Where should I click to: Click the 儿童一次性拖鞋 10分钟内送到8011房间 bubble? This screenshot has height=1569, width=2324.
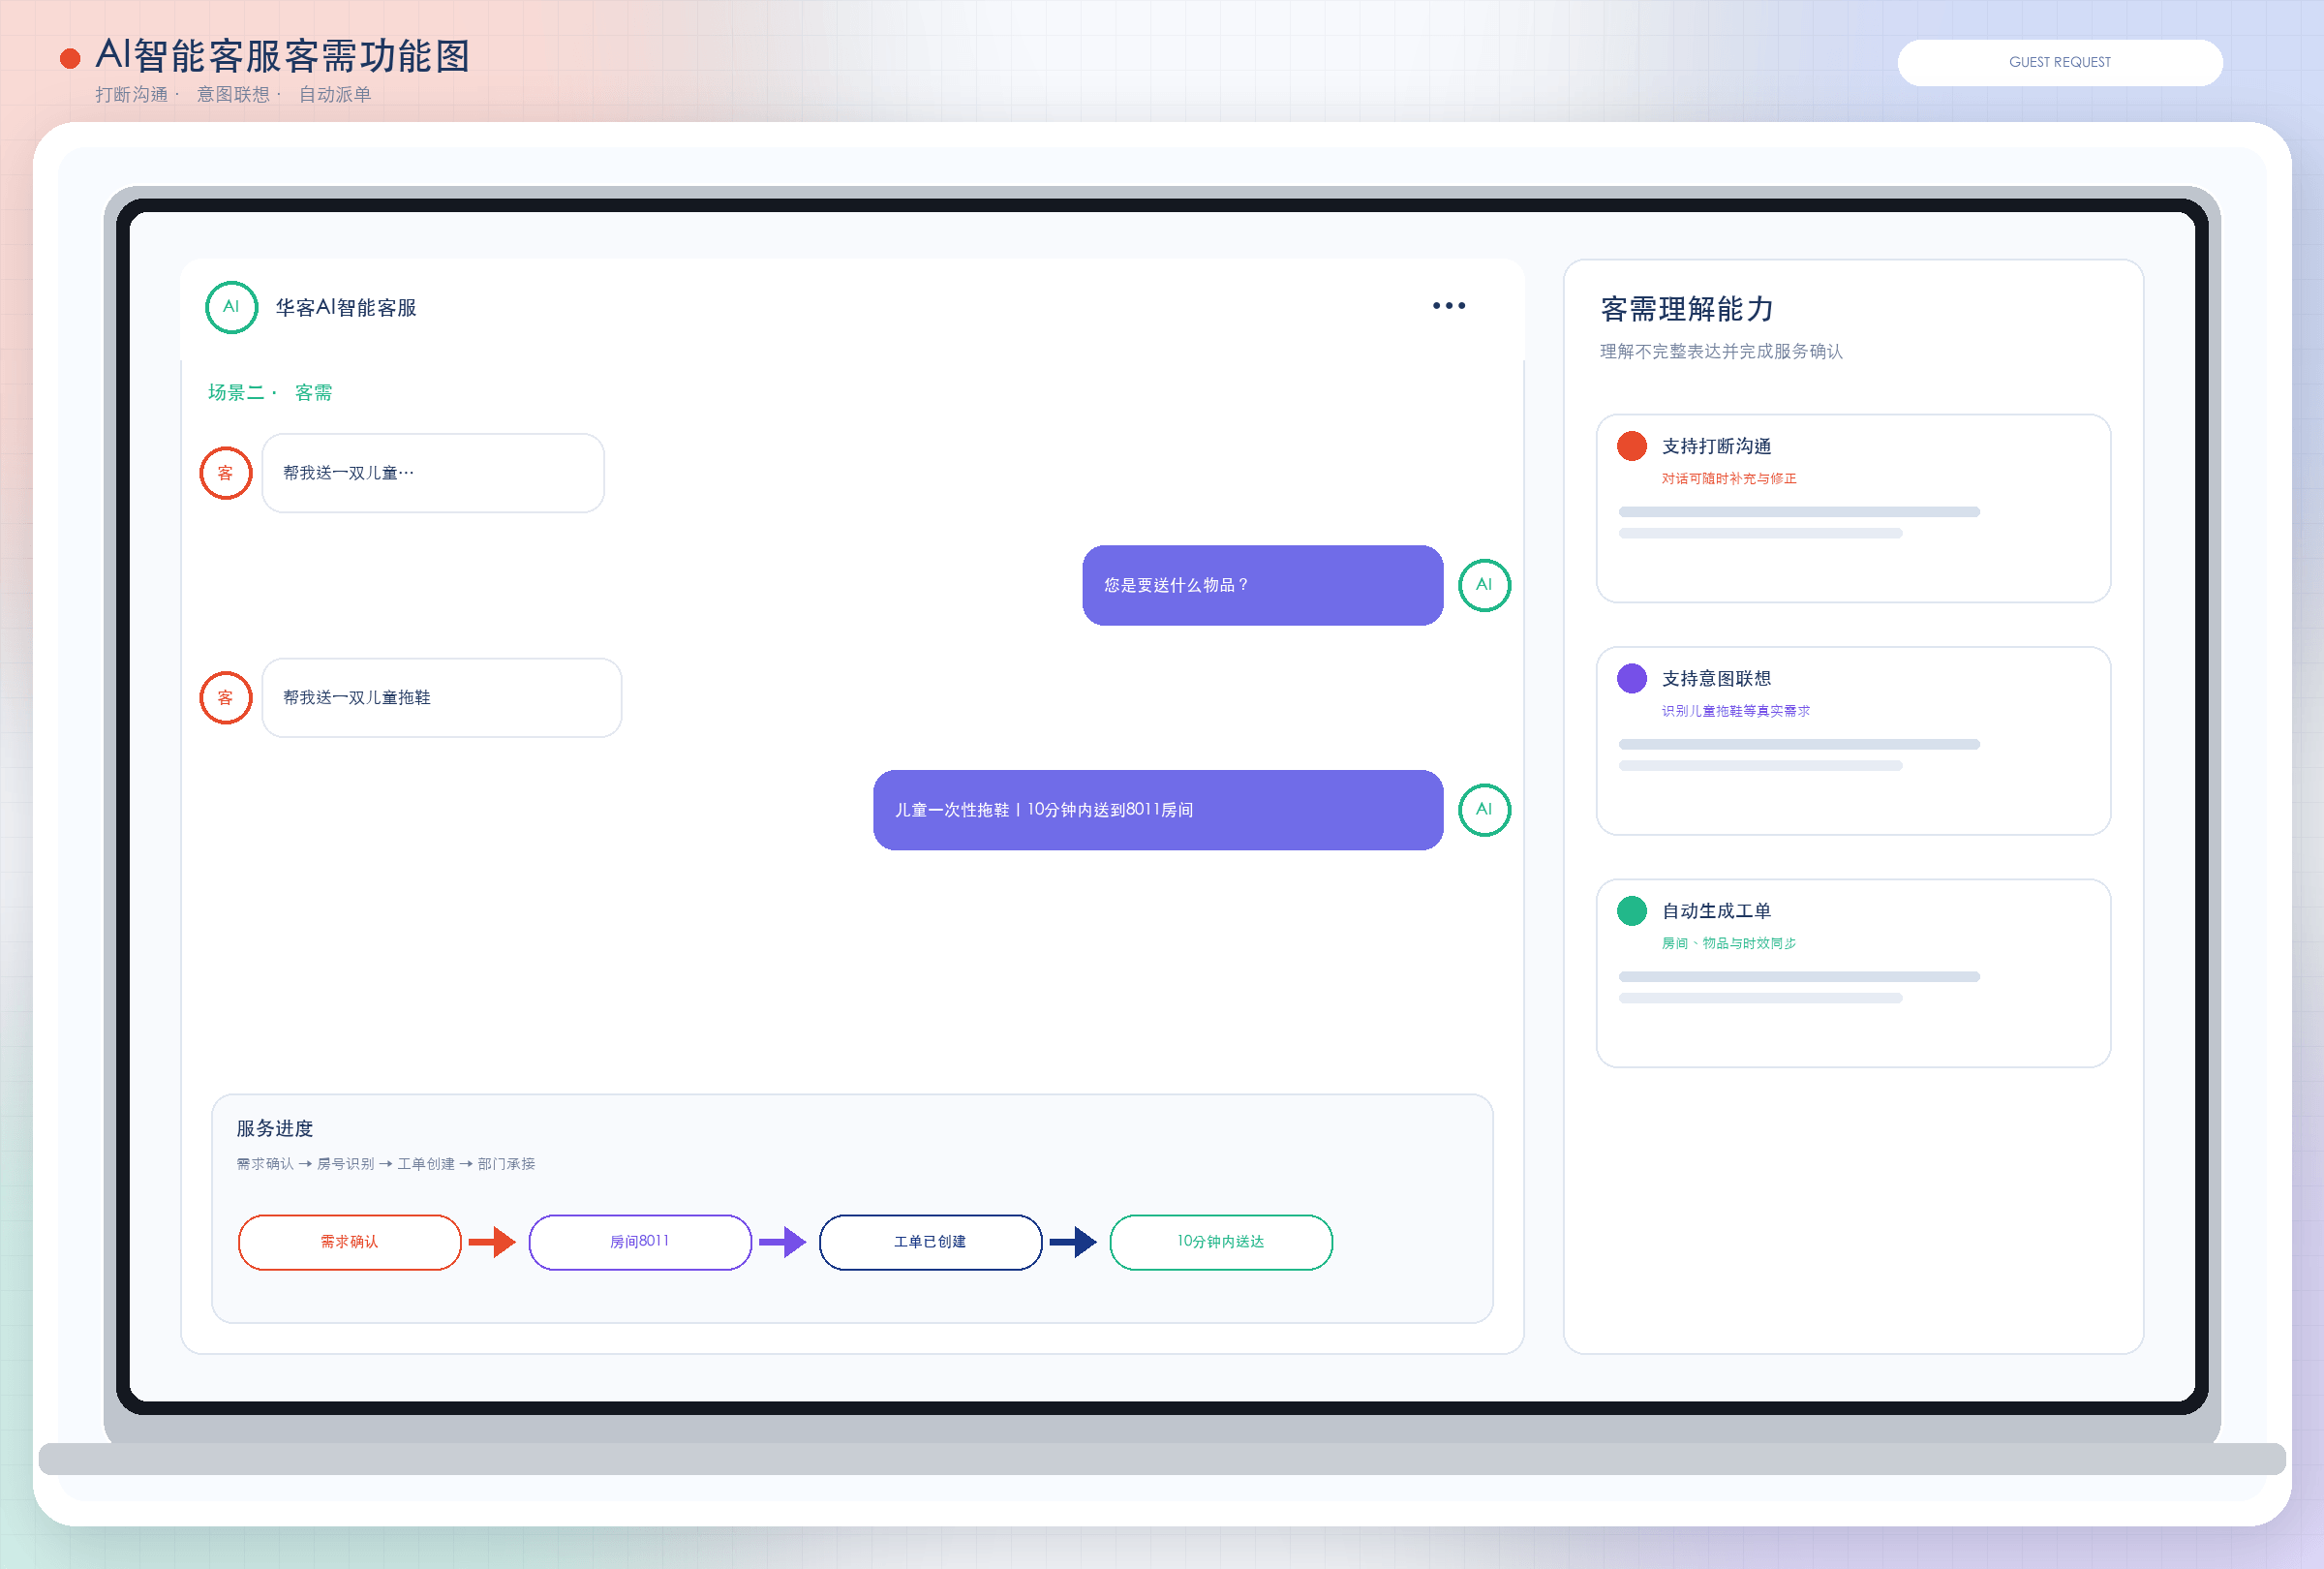tap(1158, 810)
